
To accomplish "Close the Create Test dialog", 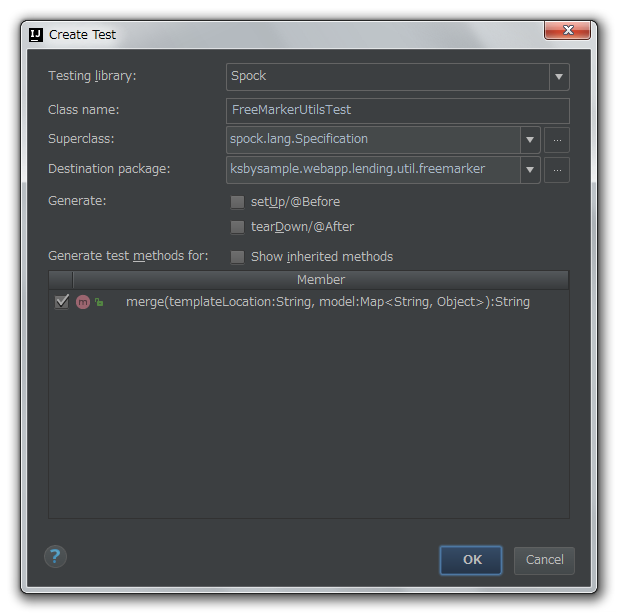I will 568,30.
